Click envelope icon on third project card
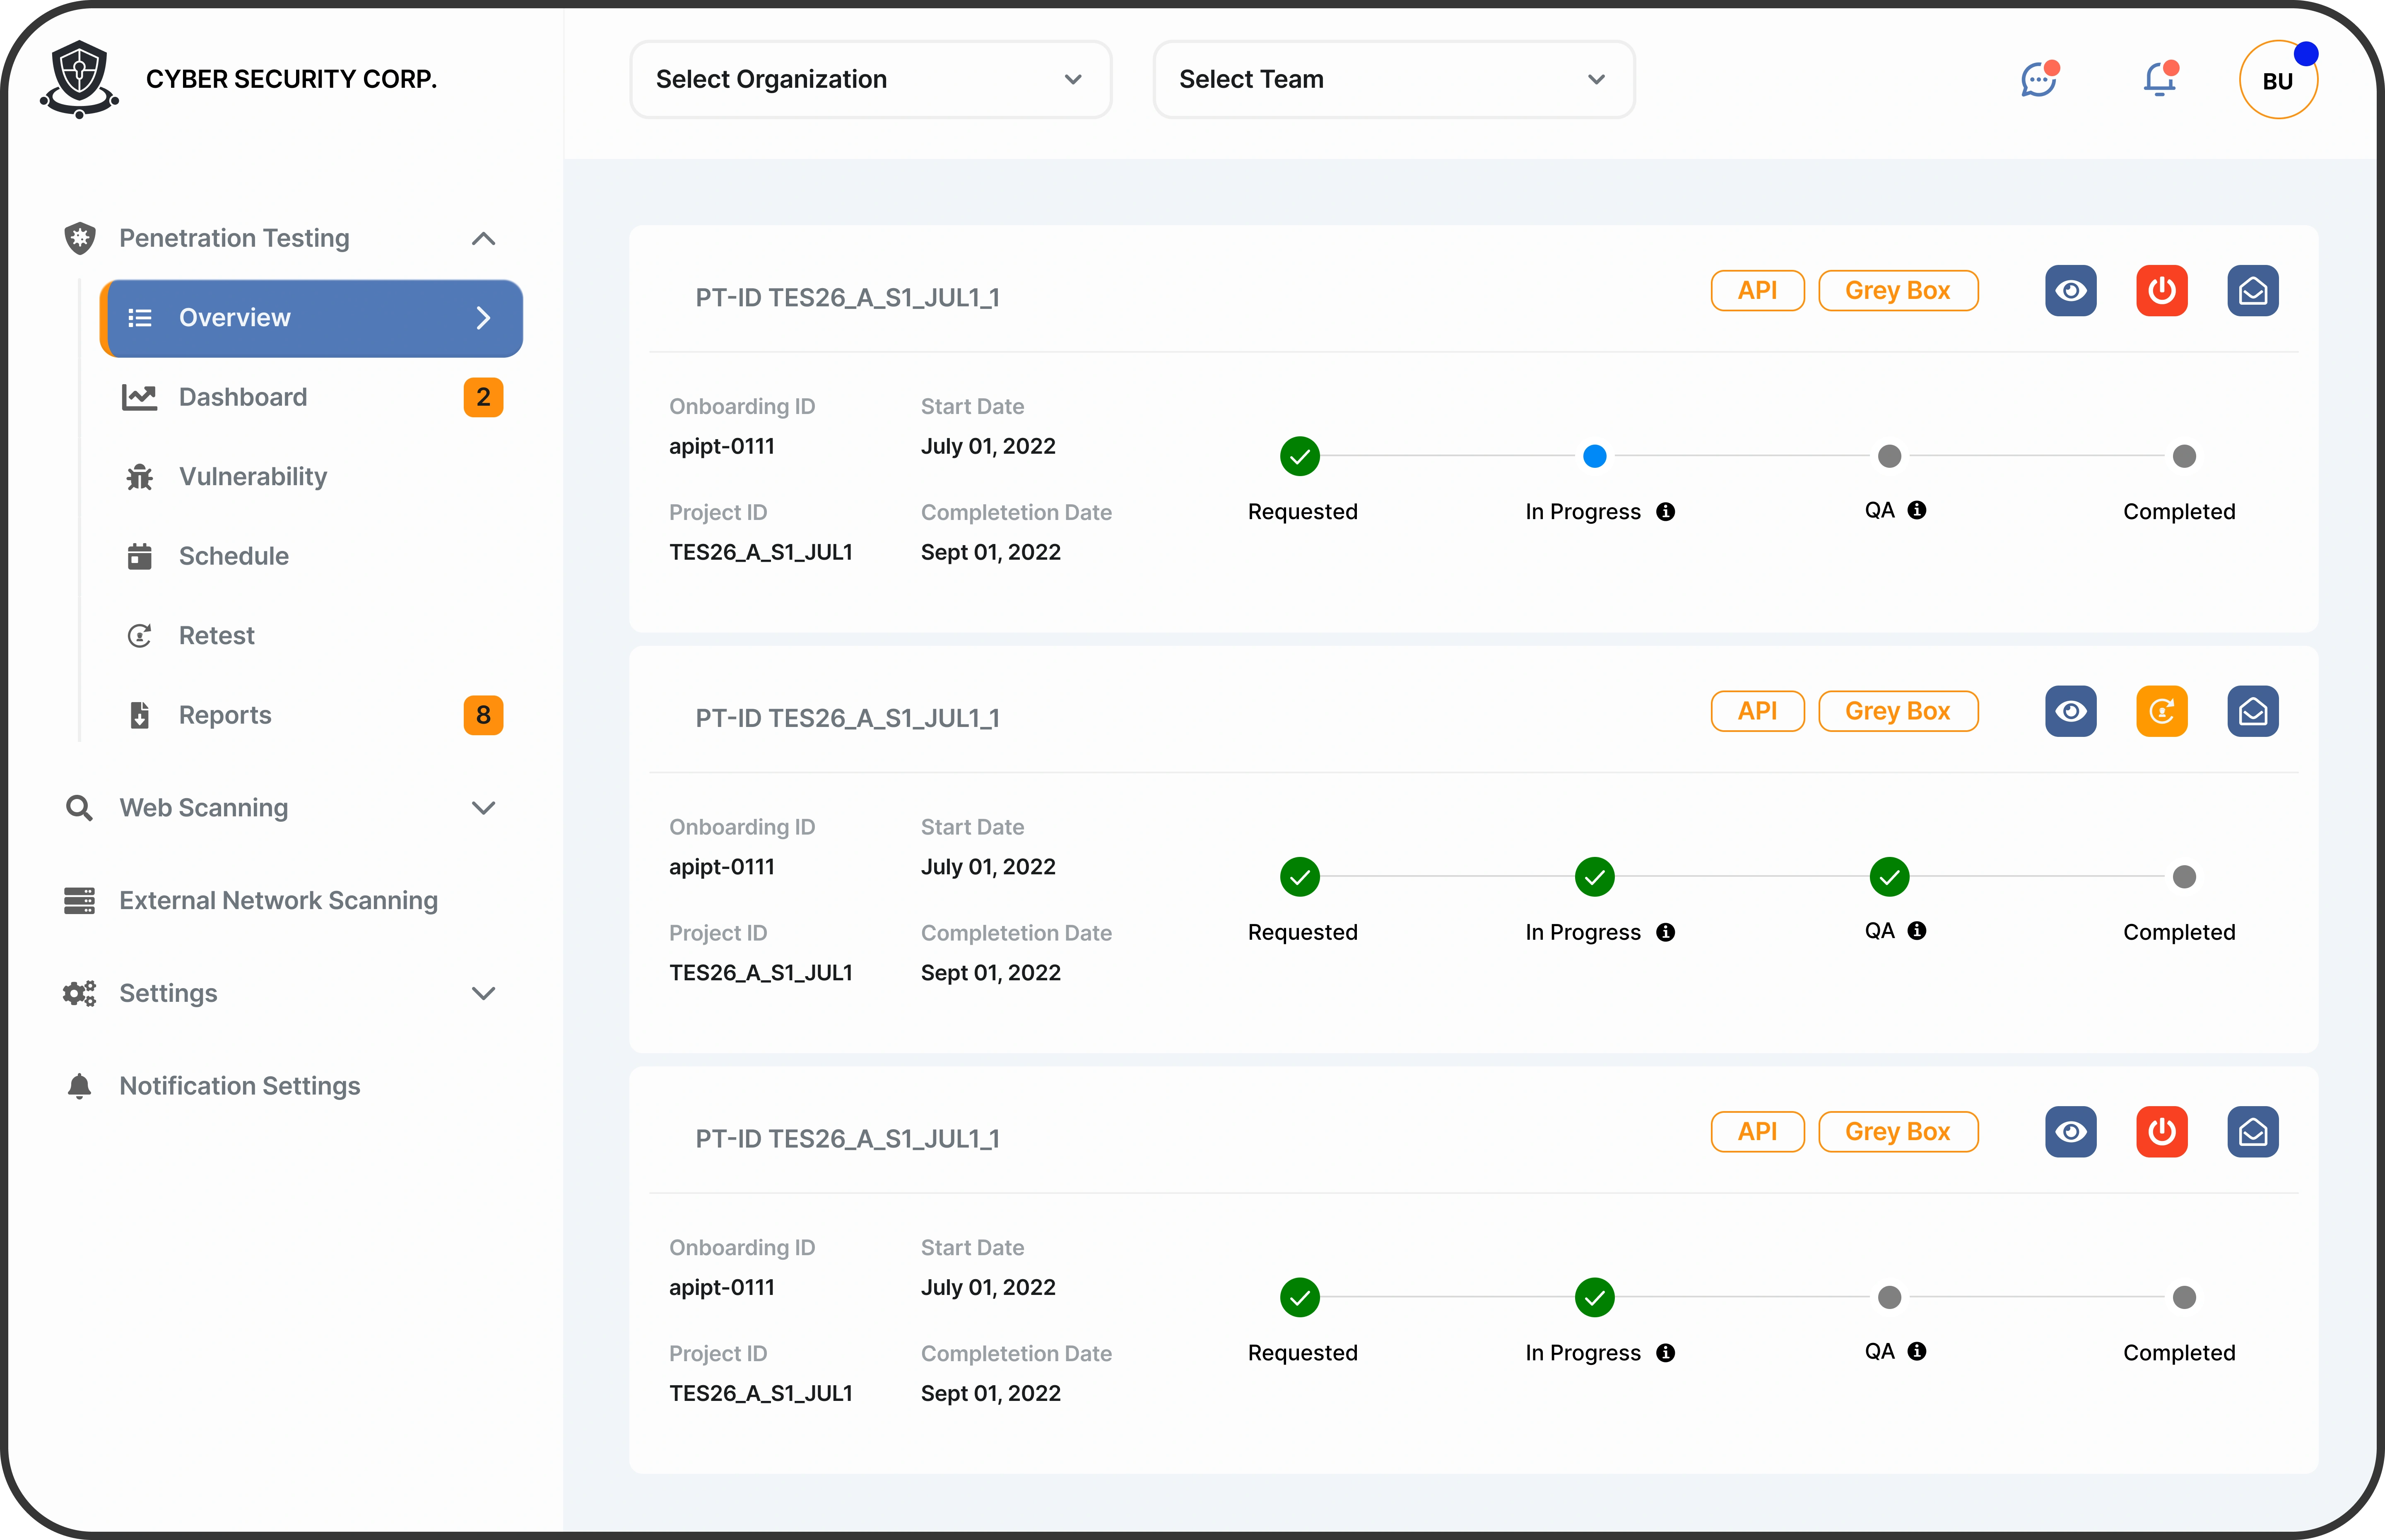 pos(2252,1132)
